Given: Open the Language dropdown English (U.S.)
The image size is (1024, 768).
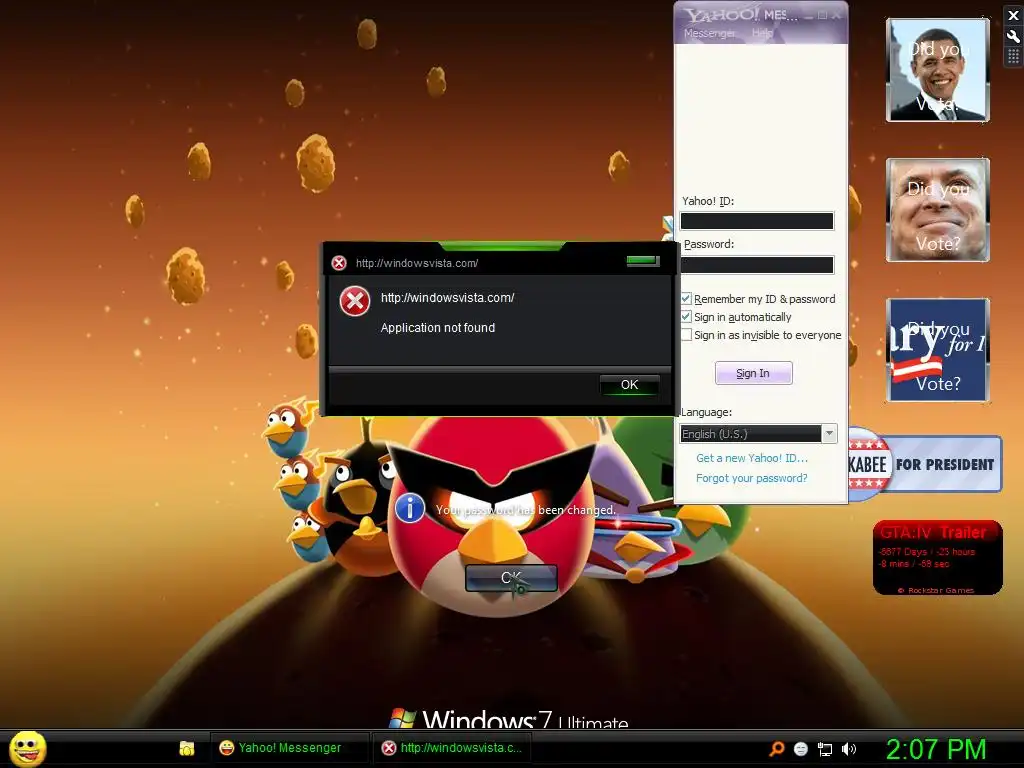Looking at the screenshot, I should pos(758,434).
